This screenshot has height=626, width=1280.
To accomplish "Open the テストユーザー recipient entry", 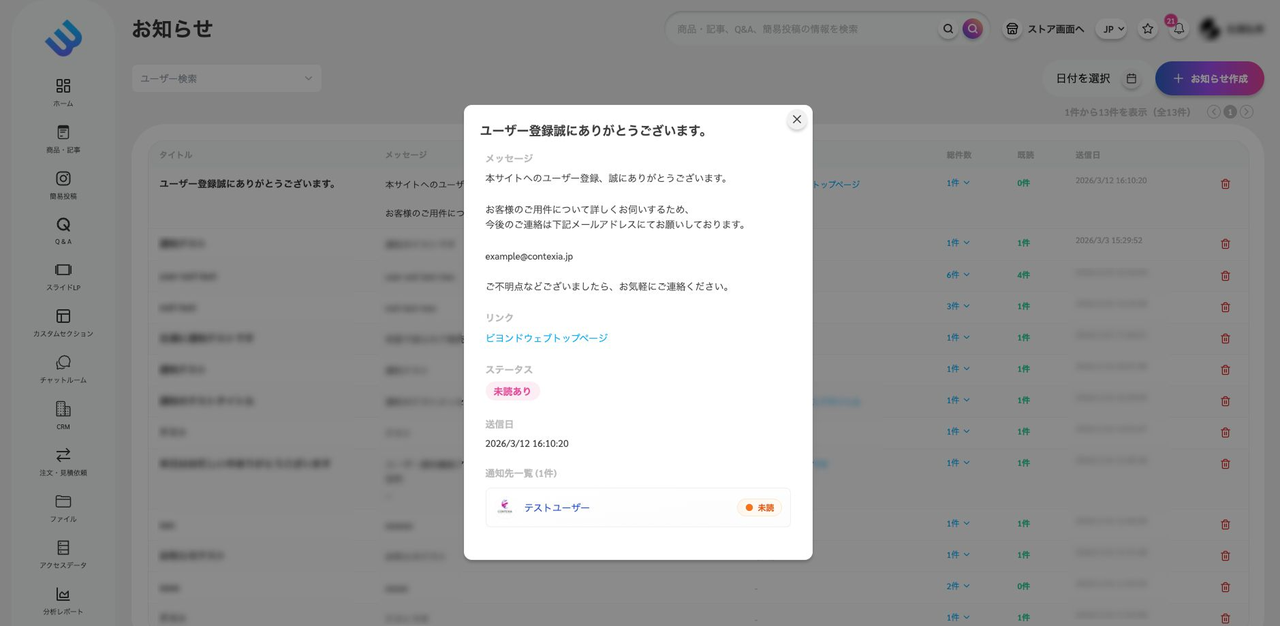I will (557, 508).
